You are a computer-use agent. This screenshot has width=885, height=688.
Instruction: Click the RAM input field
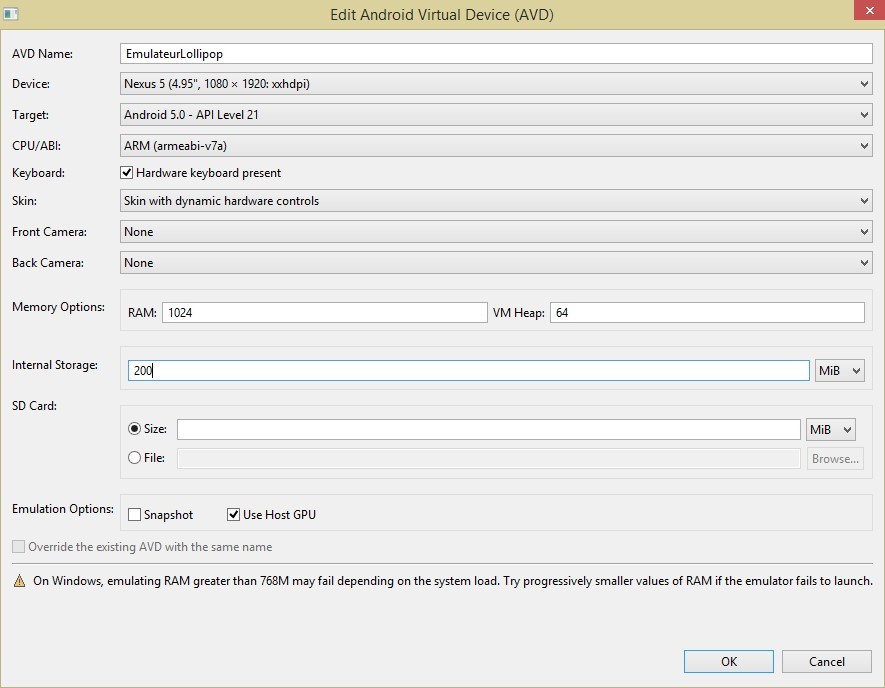pos(325,313)
